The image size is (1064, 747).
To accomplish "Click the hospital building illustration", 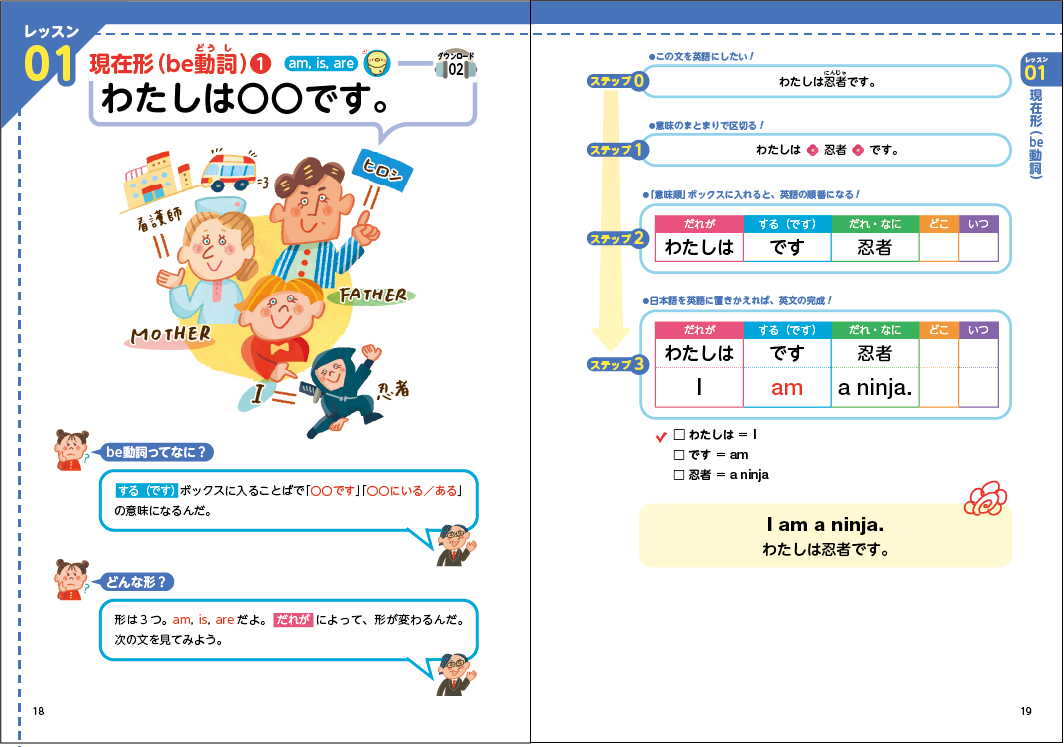I will point(158,178).
